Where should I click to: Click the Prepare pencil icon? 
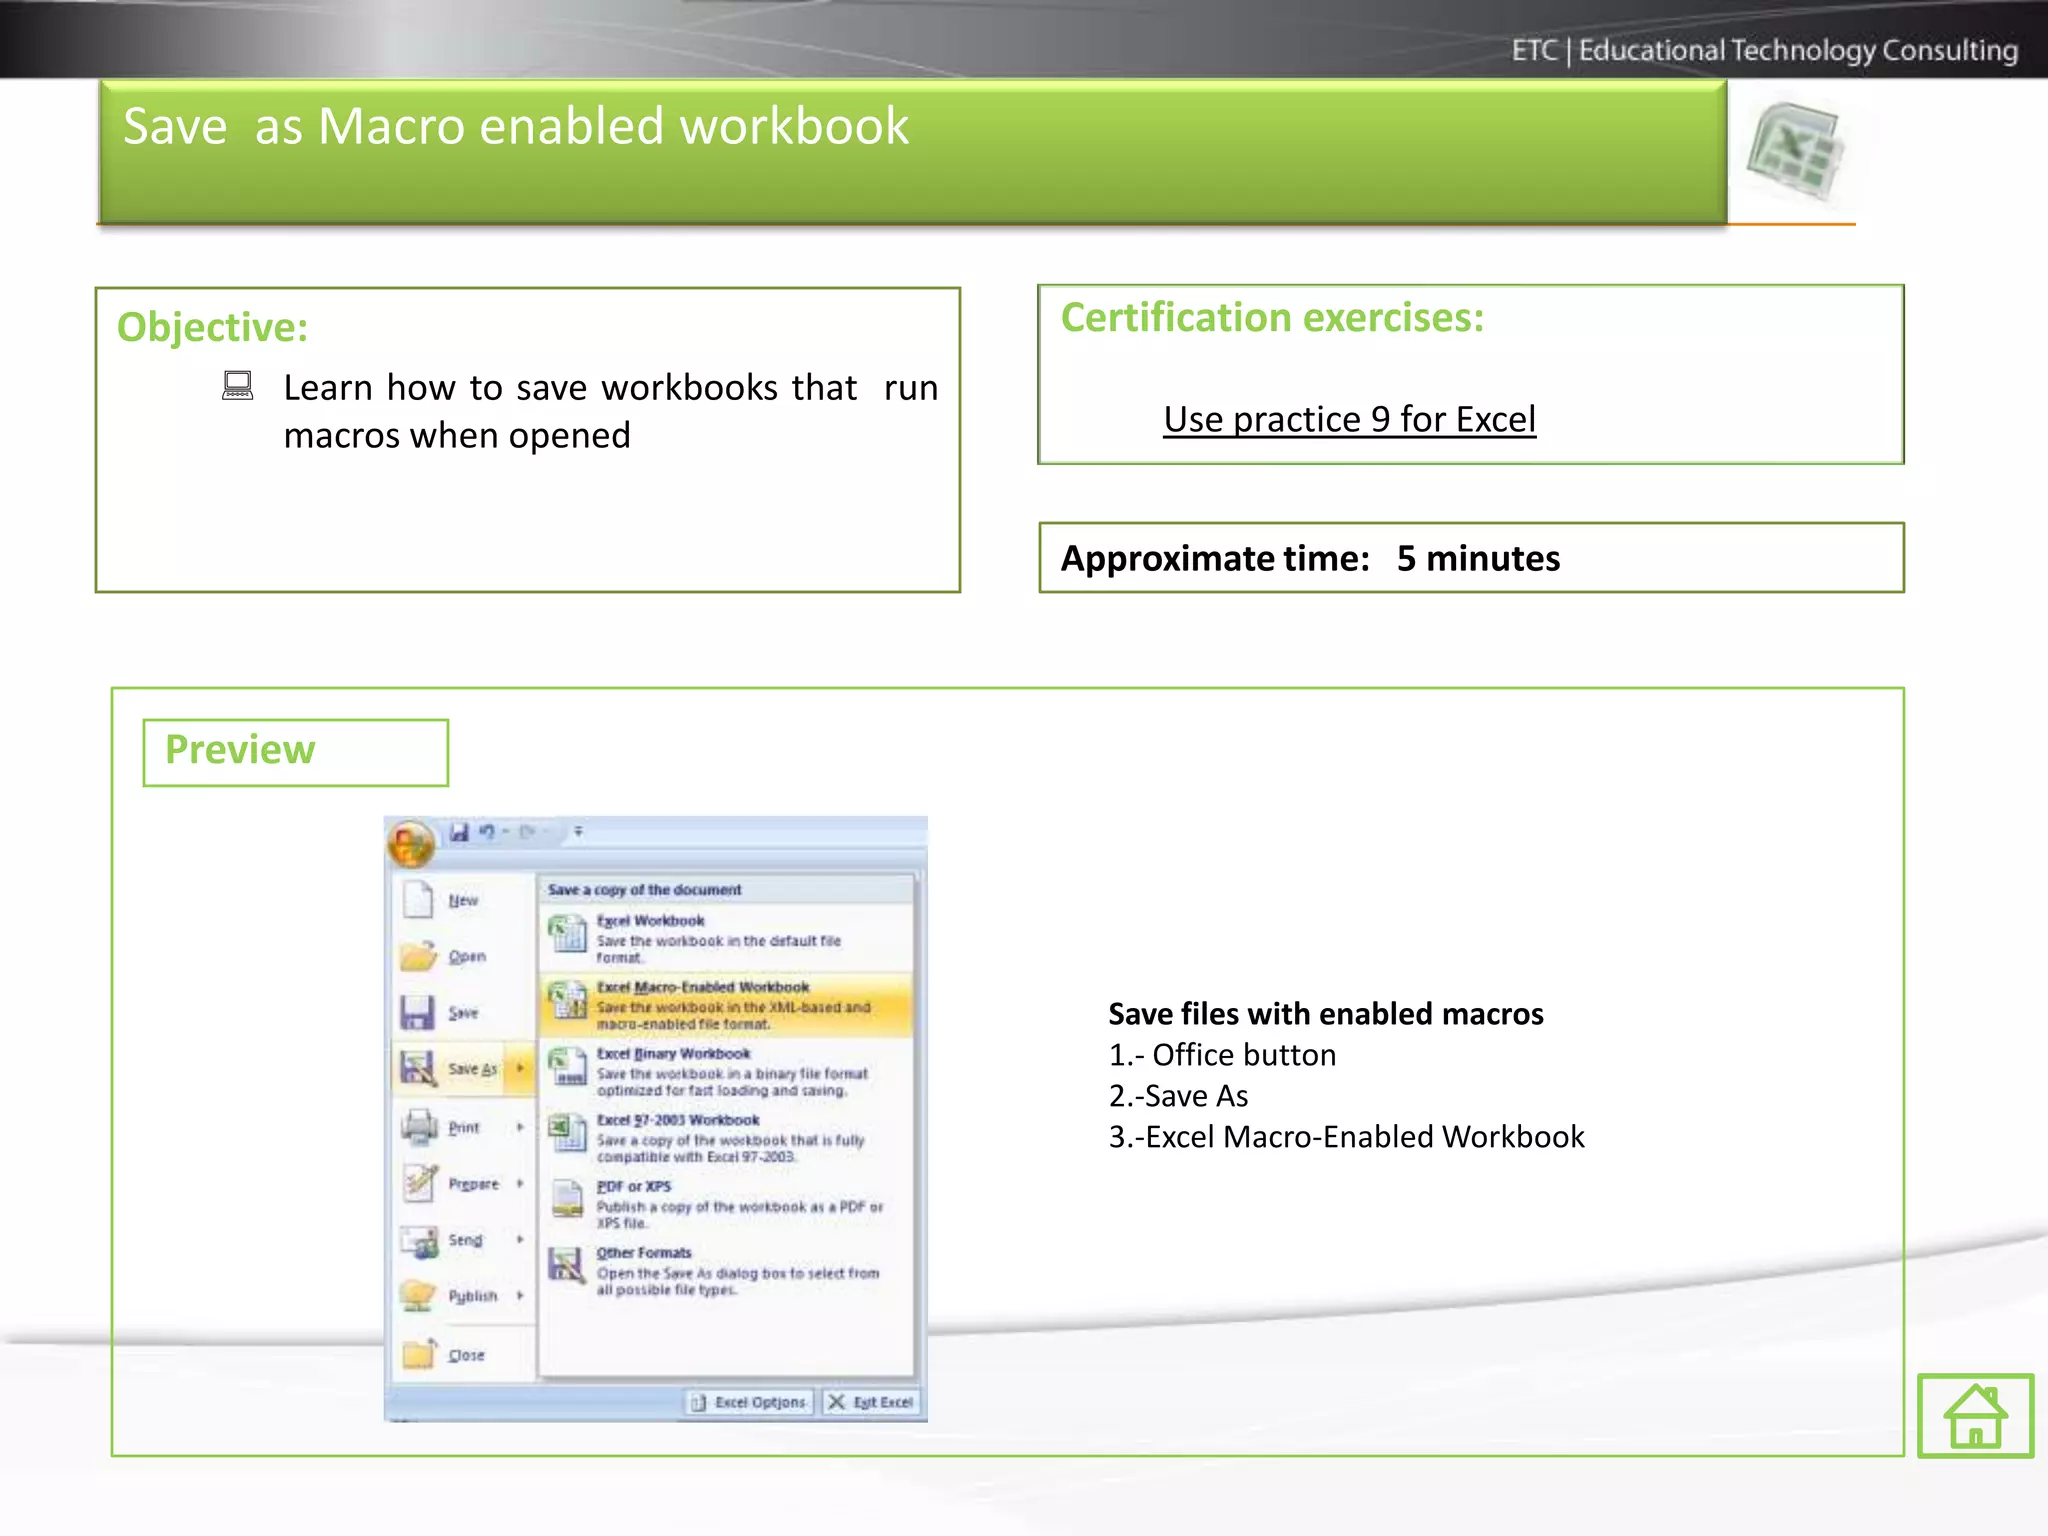coord(419,1183)
